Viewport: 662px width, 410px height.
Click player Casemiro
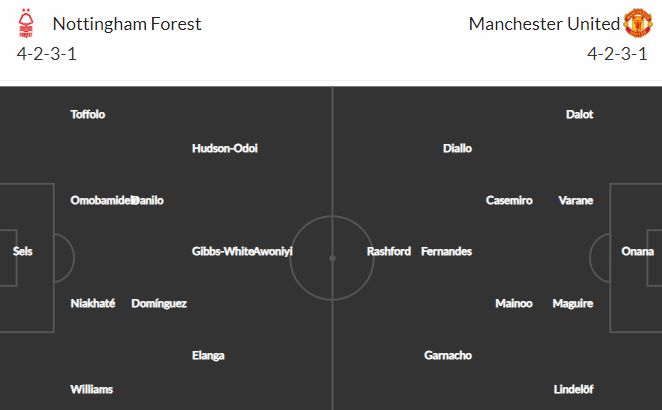pos(509,200)
